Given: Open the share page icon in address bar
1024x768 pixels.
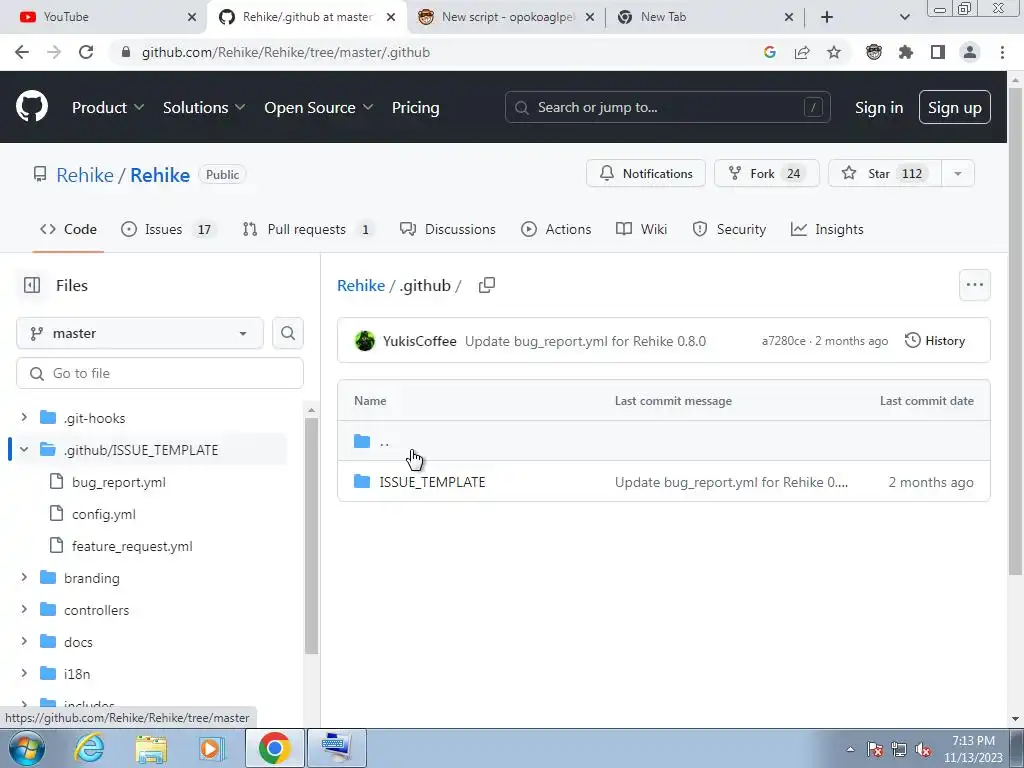Looking at the screenshot, I should (x=802, y=52).
